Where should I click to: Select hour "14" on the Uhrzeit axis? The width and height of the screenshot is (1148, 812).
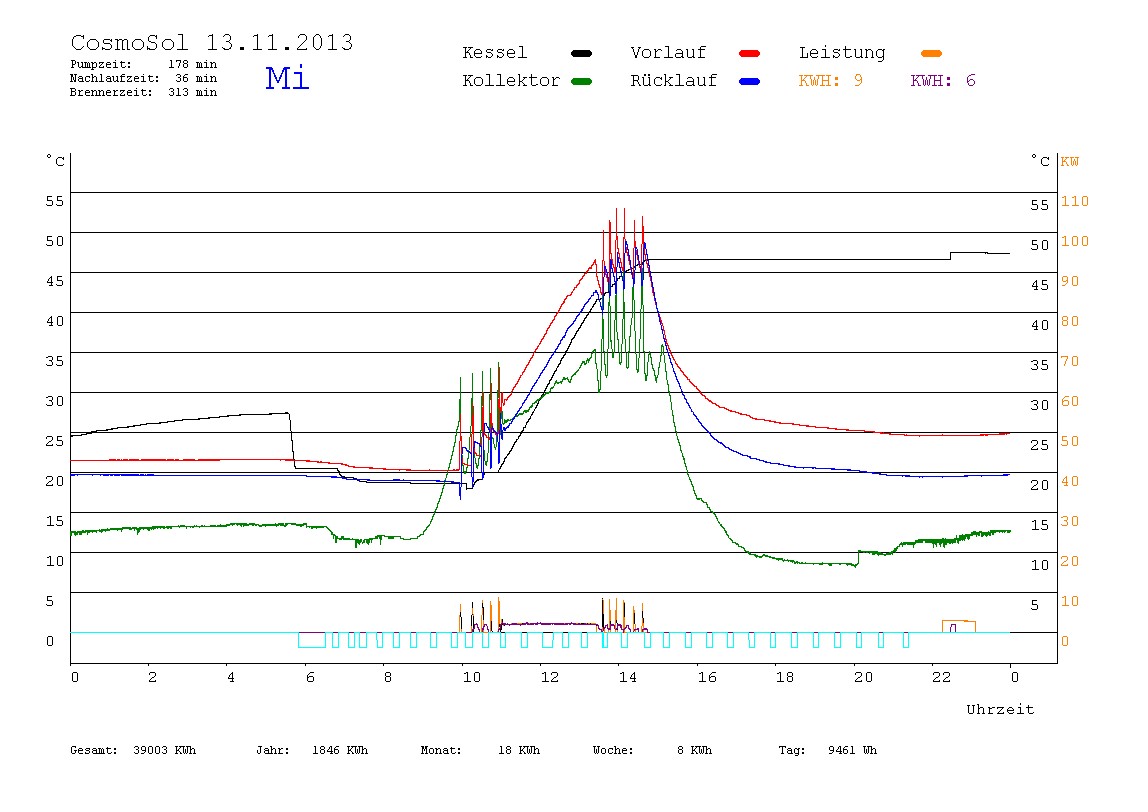tap(627, 677)
